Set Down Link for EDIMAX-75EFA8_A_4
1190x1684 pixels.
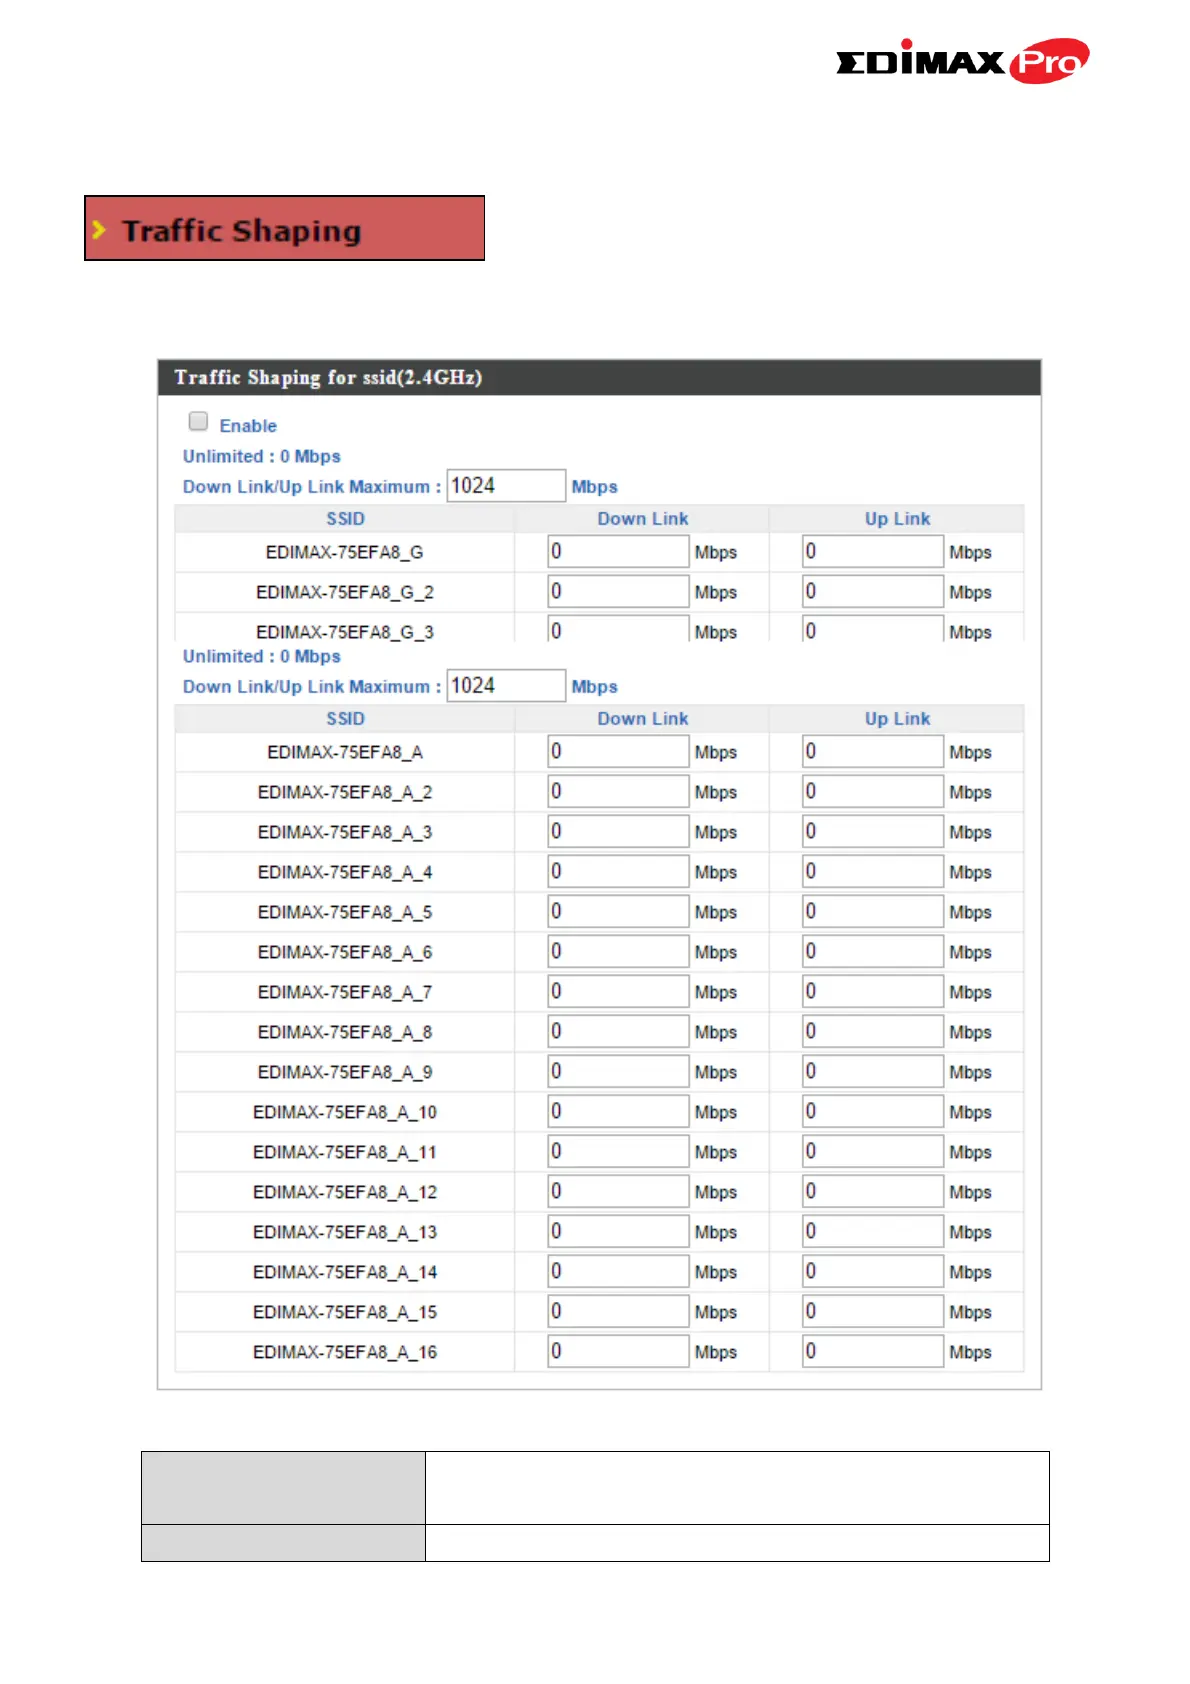tap(619, 872)
